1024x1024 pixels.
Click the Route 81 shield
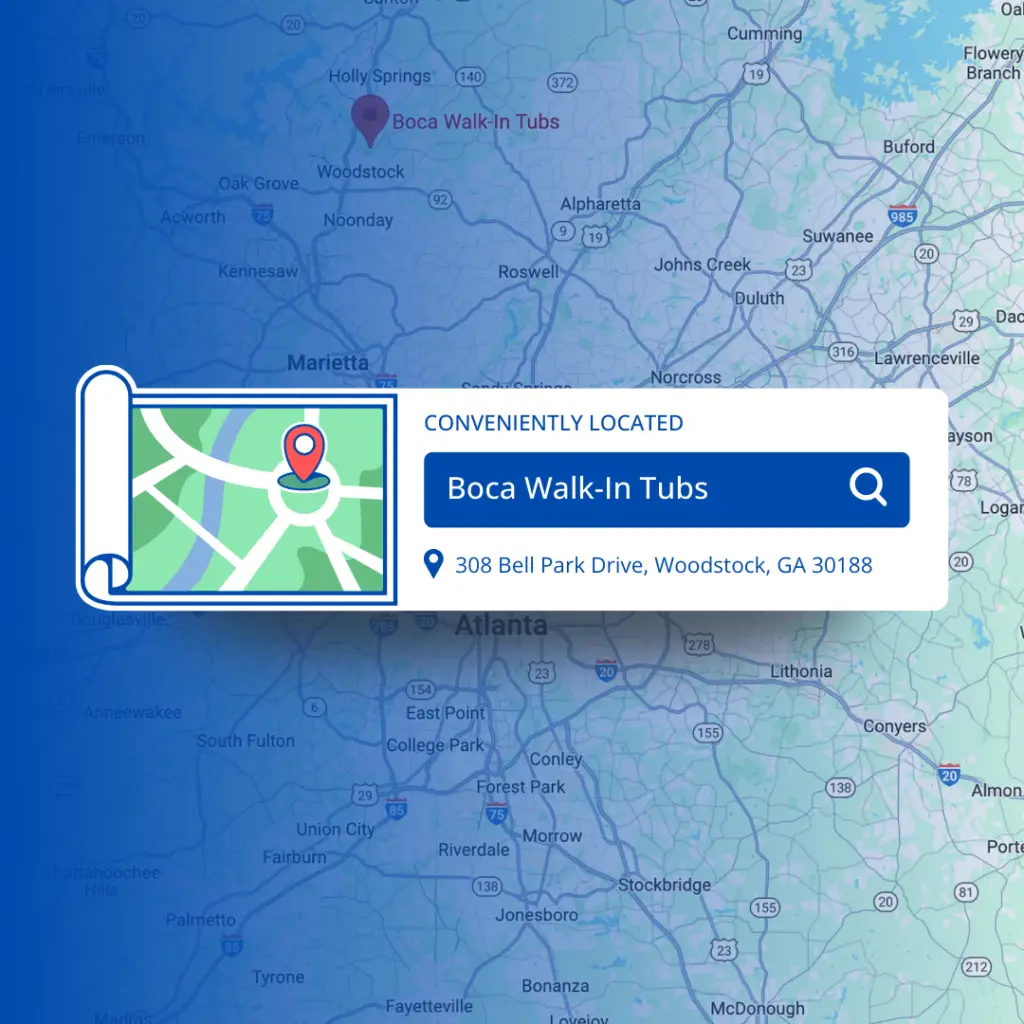[x=966, y=892]
